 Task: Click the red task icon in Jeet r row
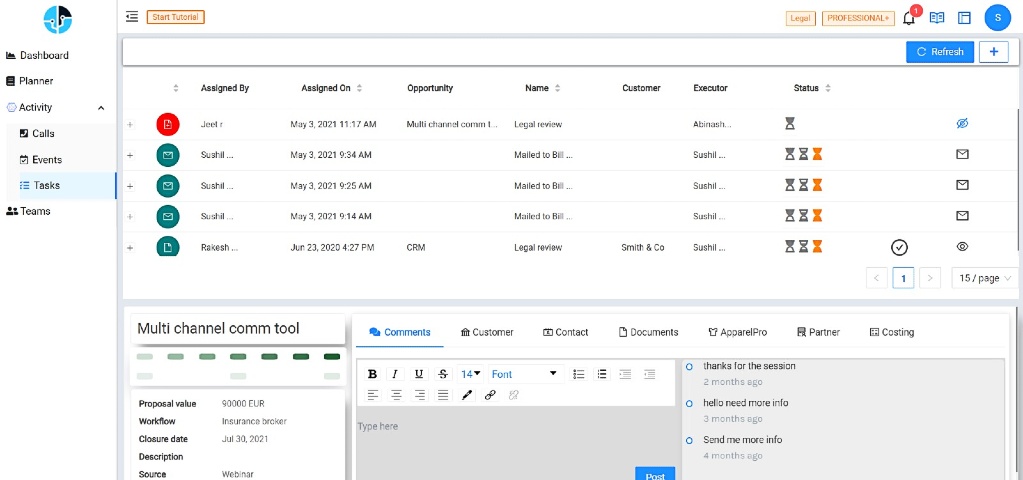[168, 124]
